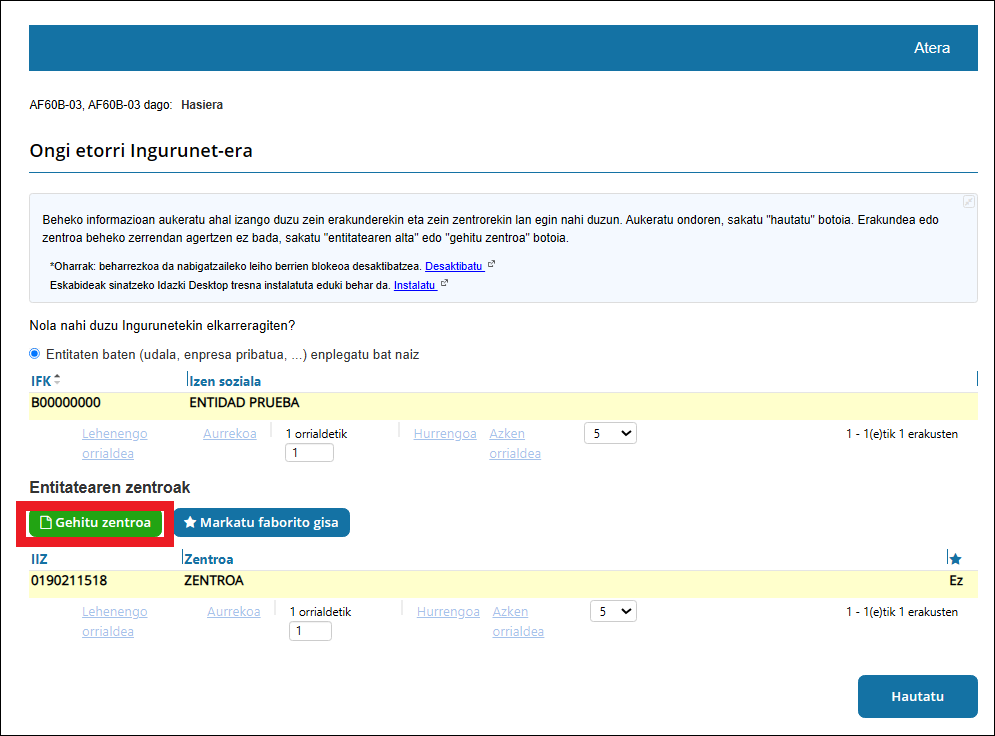Select the ZENTROA row 0190211518
The image size is (995, 736).
pos(214,581)
